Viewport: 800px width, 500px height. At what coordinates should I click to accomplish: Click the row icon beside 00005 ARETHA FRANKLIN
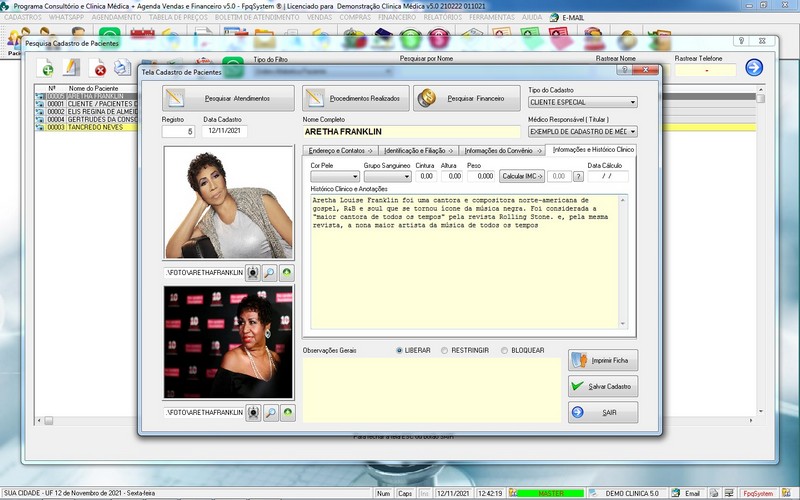coord(40,96)
